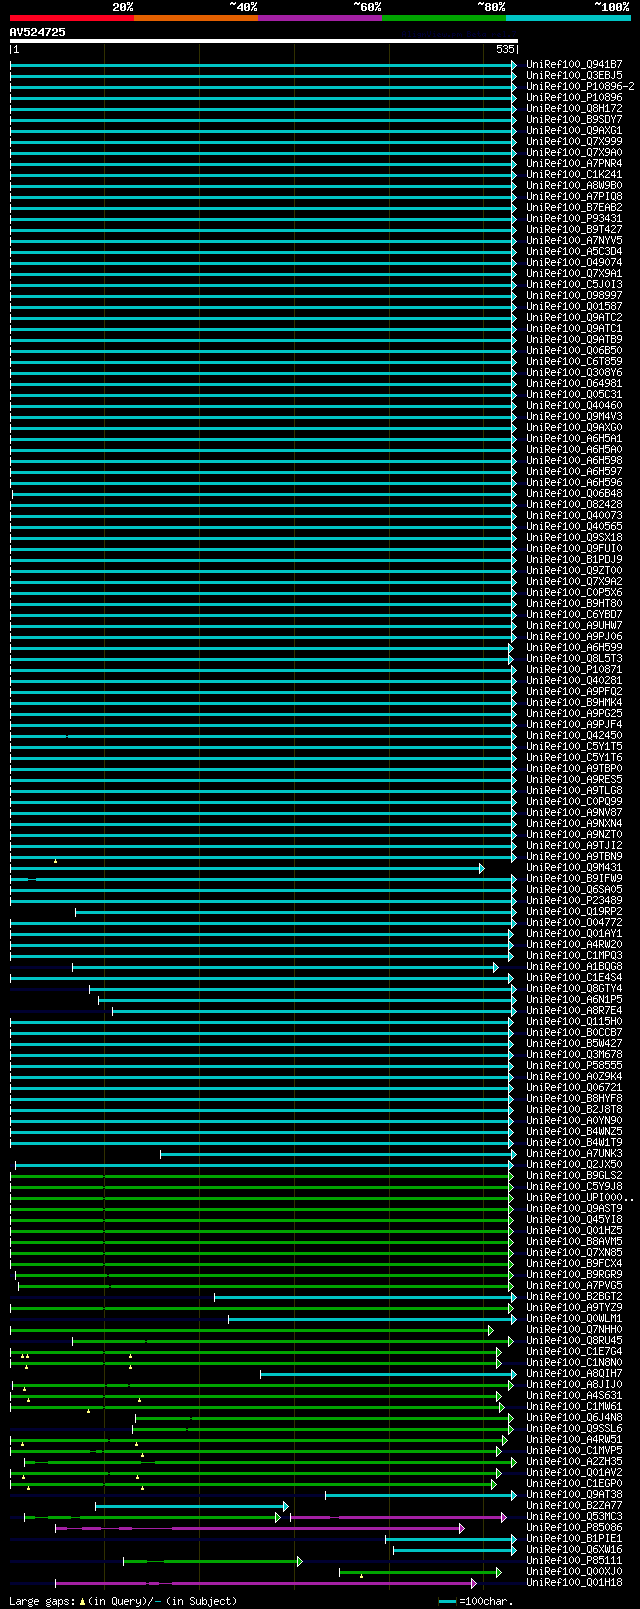Viewport: 640px width, 1609px height.
Task: Click the white query length ruler bar
Action: (x=264, y=41)
